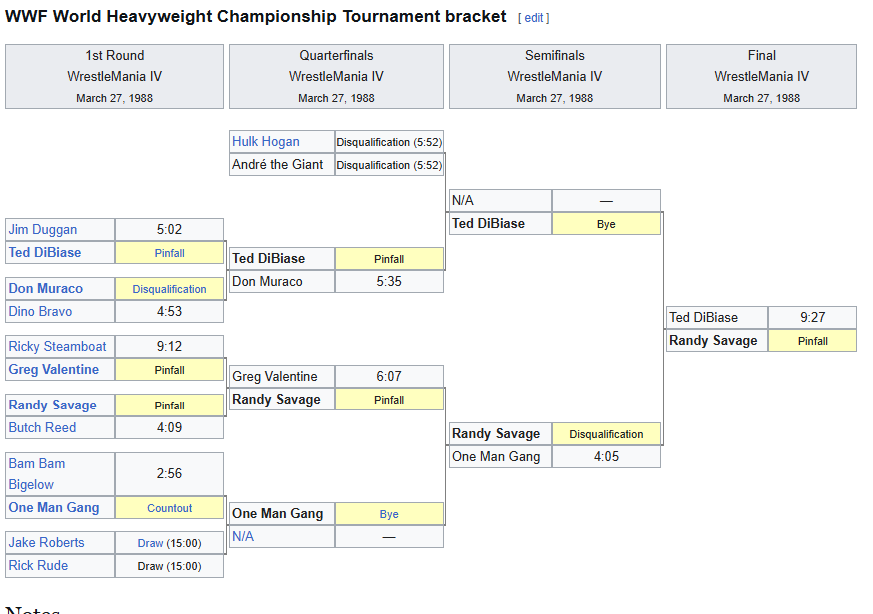This screenshot has width=873, height=614.
Task: Click Randy Savage in the 1st Round column
Action: [x=53, y=405]
